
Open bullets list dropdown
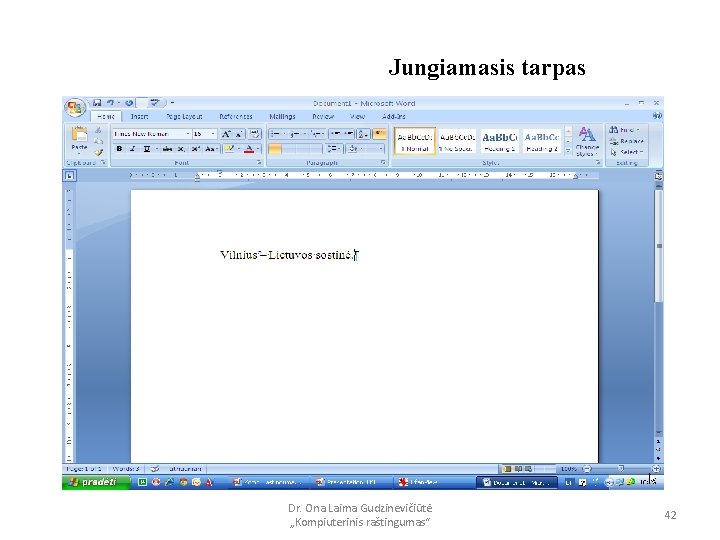coord(285,134)
